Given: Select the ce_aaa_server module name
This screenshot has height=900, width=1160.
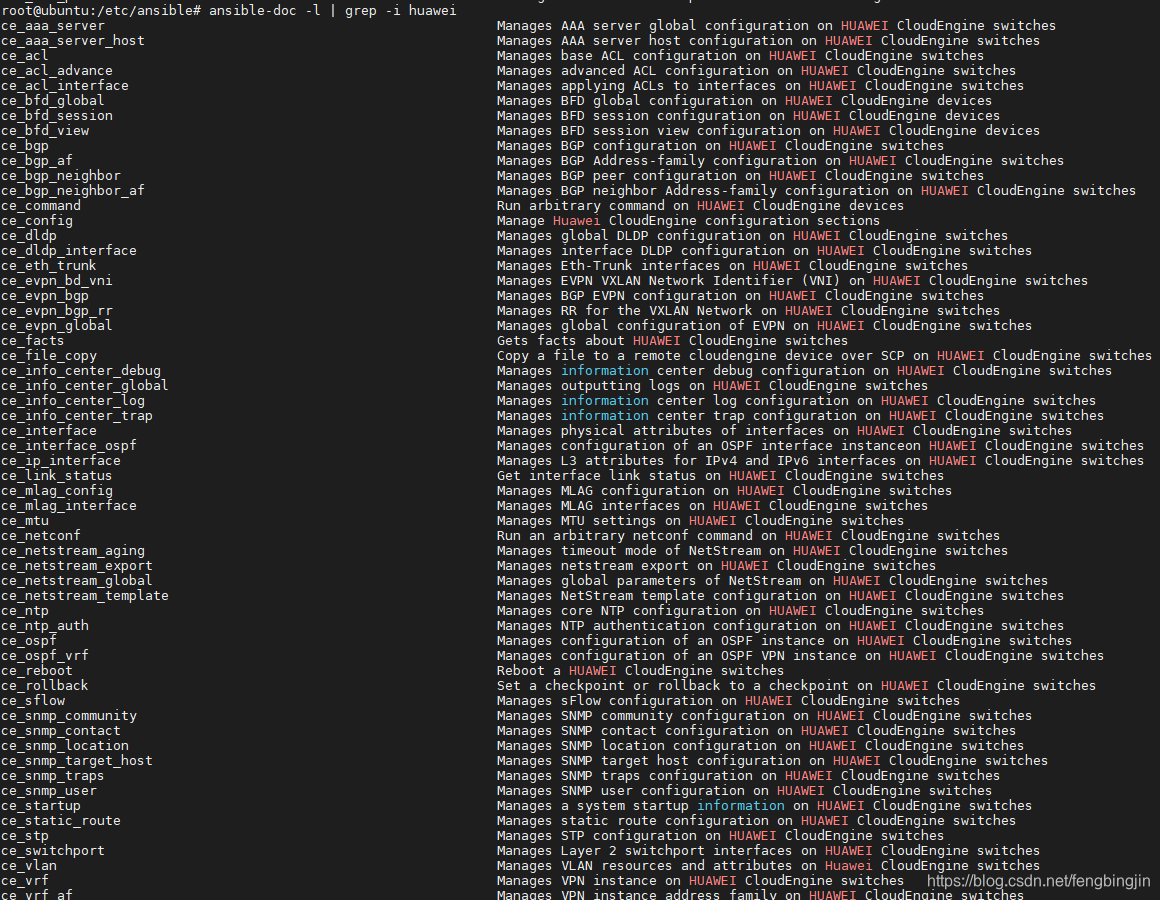Looking at the screenshot, I should pos(53,26).
